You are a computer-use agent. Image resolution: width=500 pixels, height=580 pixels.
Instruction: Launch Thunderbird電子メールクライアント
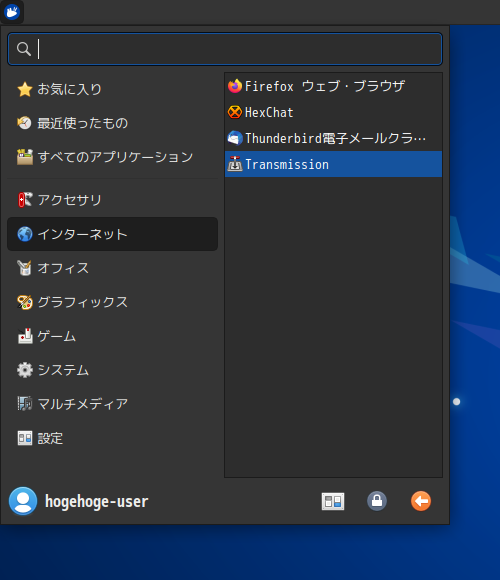coord(333,138)
